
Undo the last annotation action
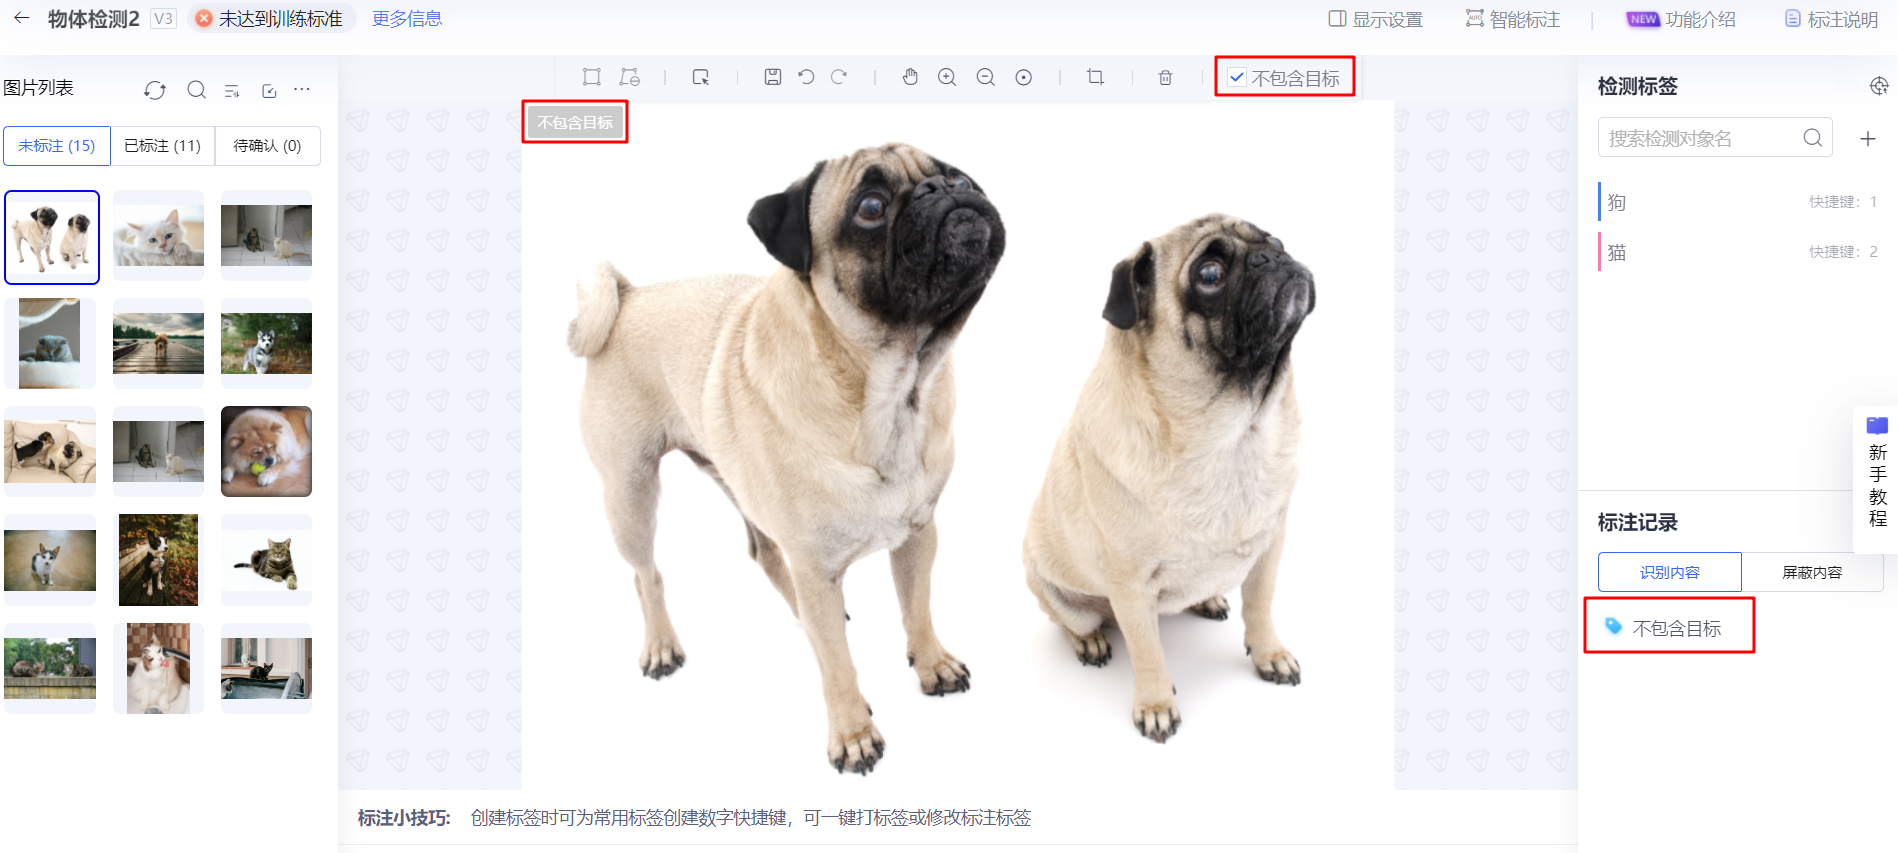pos(806,77)
